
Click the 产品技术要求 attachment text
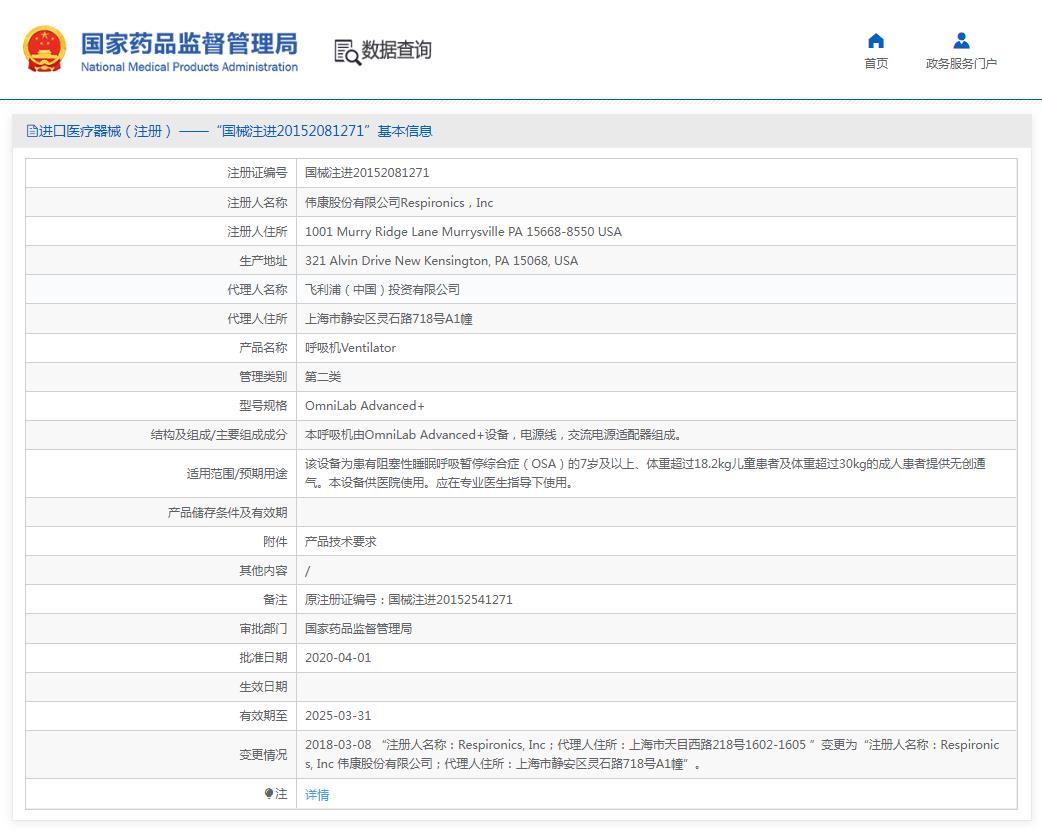(341, 542)
